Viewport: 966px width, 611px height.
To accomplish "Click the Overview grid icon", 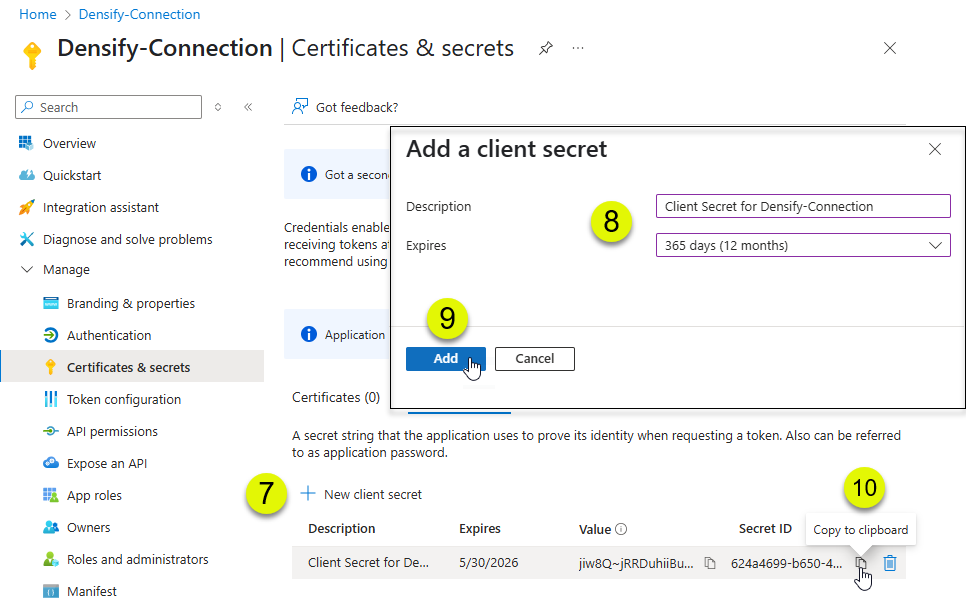I will (x=26, y=143).
